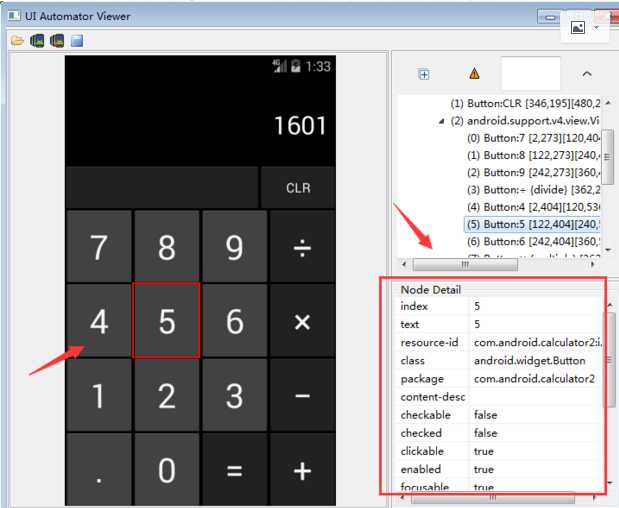Viewport: 619px width, 508px height.
Task: Click the text row in Node Detail
Action: (499, 324)
